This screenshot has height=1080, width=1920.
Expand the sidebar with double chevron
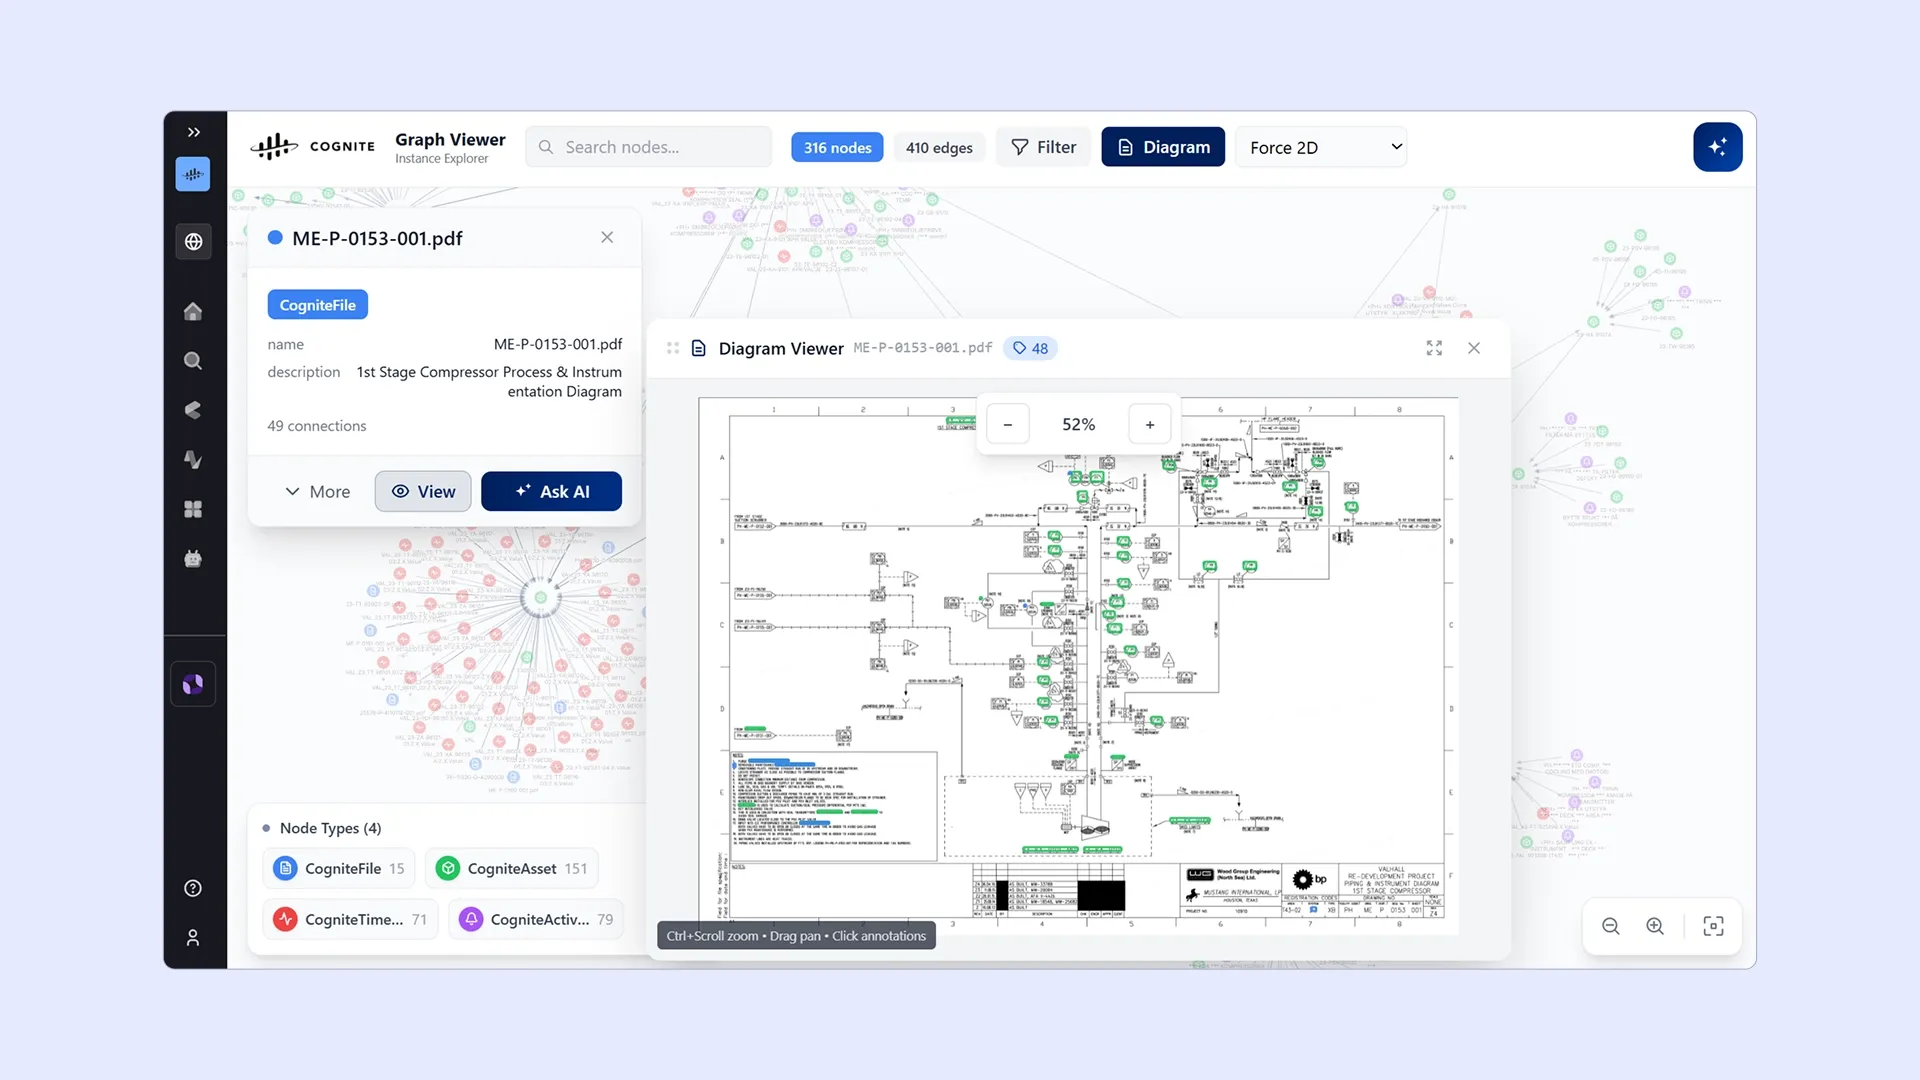tap(194, 132)
